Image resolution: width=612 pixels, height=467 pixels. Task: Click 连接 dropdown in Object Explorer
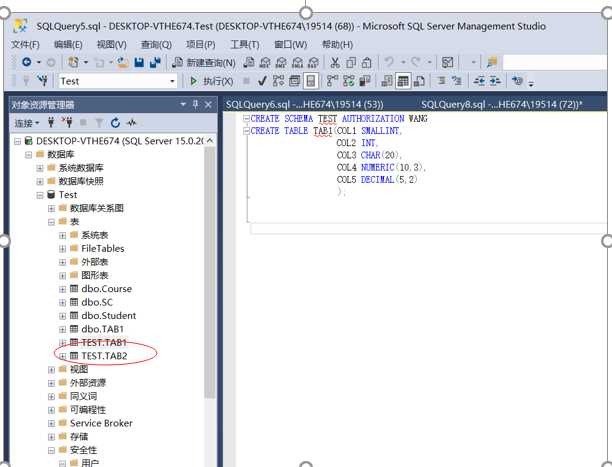(27, 123)
